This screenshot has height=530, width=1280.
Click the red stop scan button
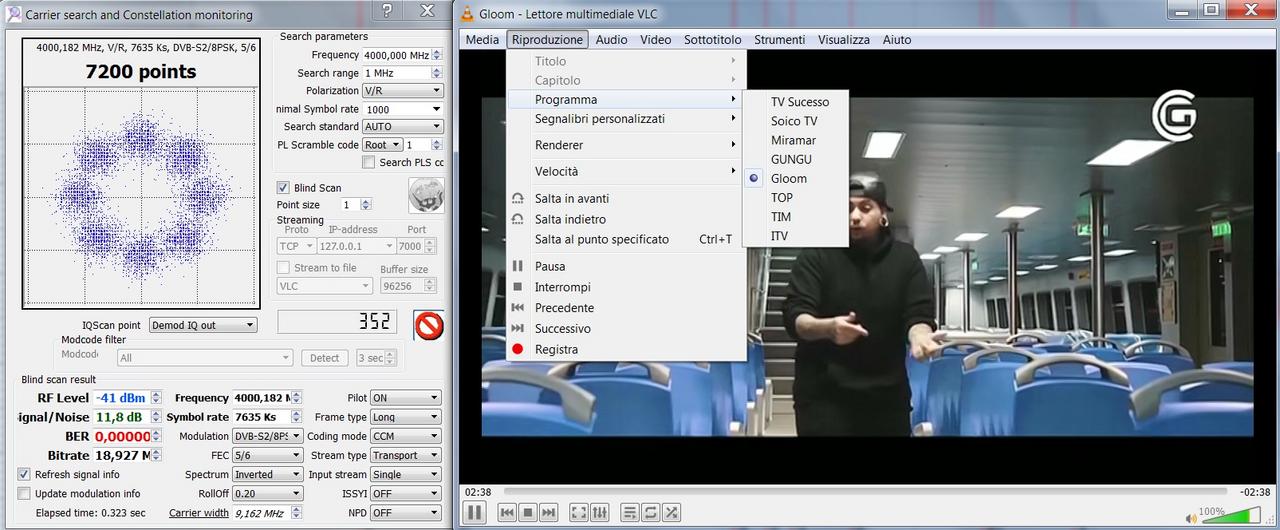pos(429,325)
